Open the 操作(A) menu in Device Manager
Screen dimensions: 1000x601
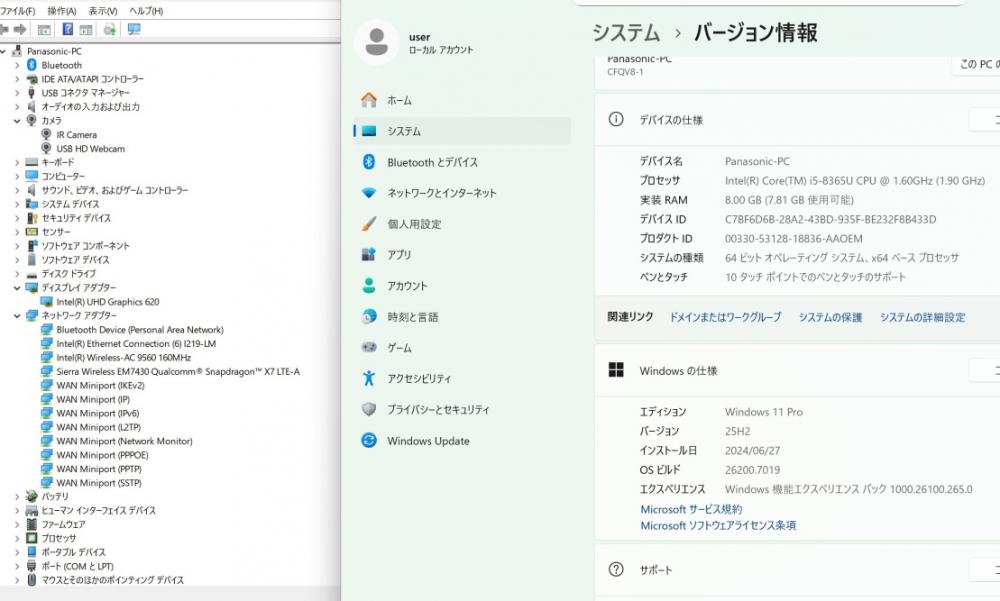pyautogui.click(x=61, y=11)
